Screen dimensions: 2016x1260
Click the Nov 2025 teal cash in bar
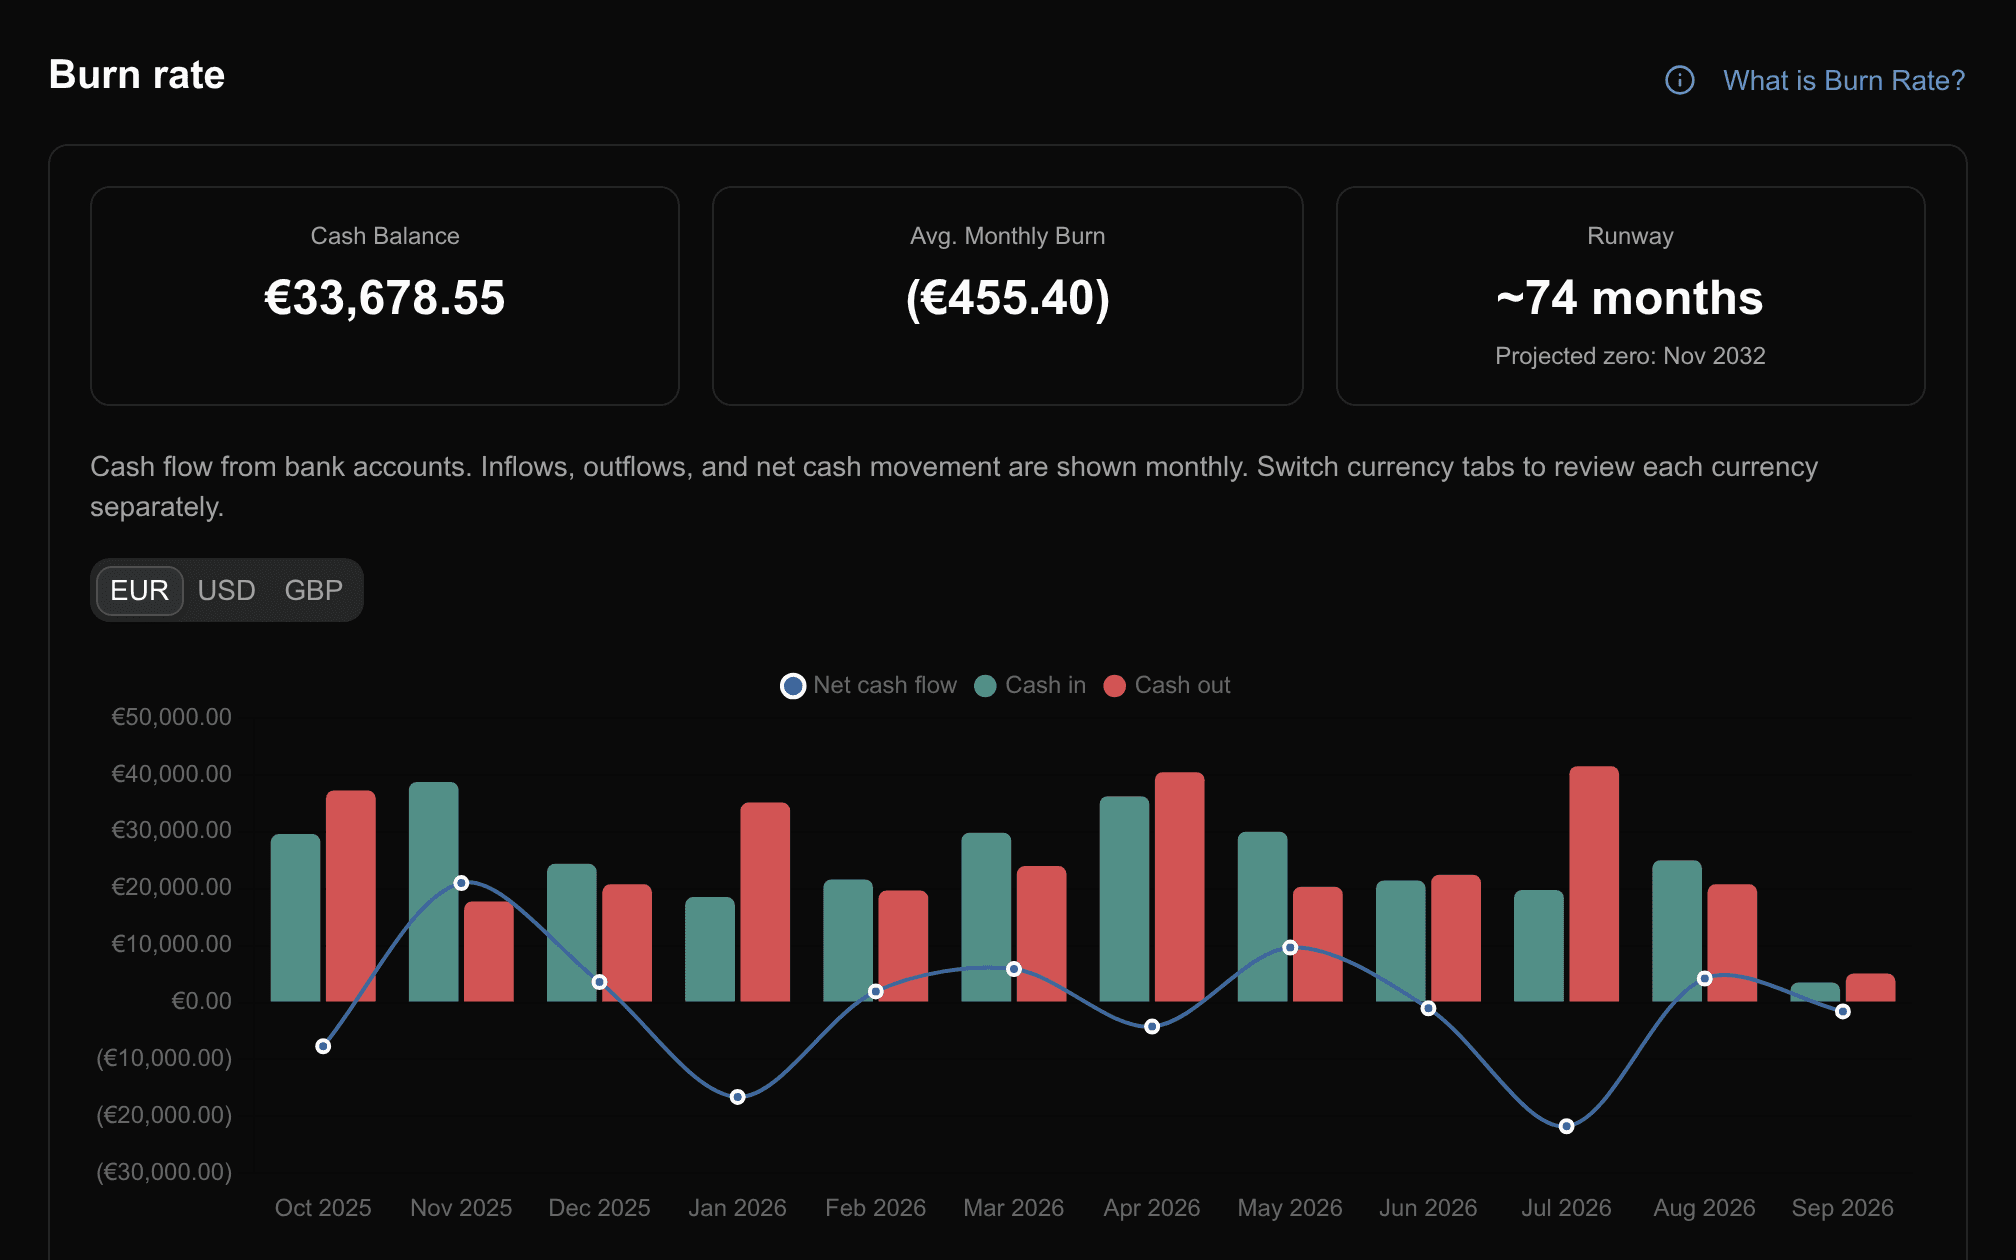click(433, 892)
